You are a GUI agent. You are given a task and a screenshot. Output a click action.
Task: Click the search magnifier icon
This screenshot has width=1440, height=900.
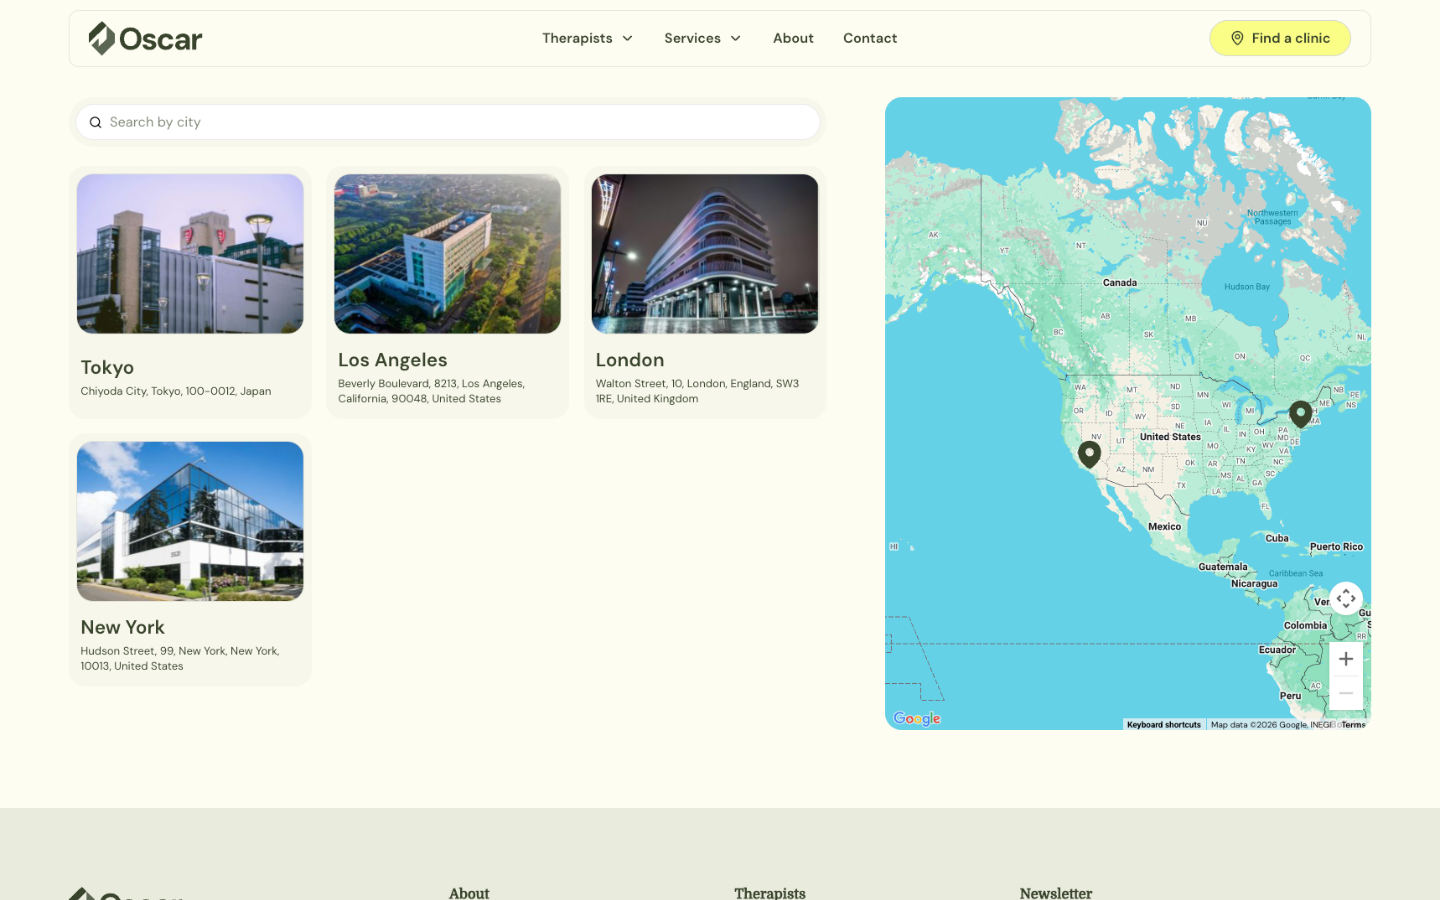[95, 123]
